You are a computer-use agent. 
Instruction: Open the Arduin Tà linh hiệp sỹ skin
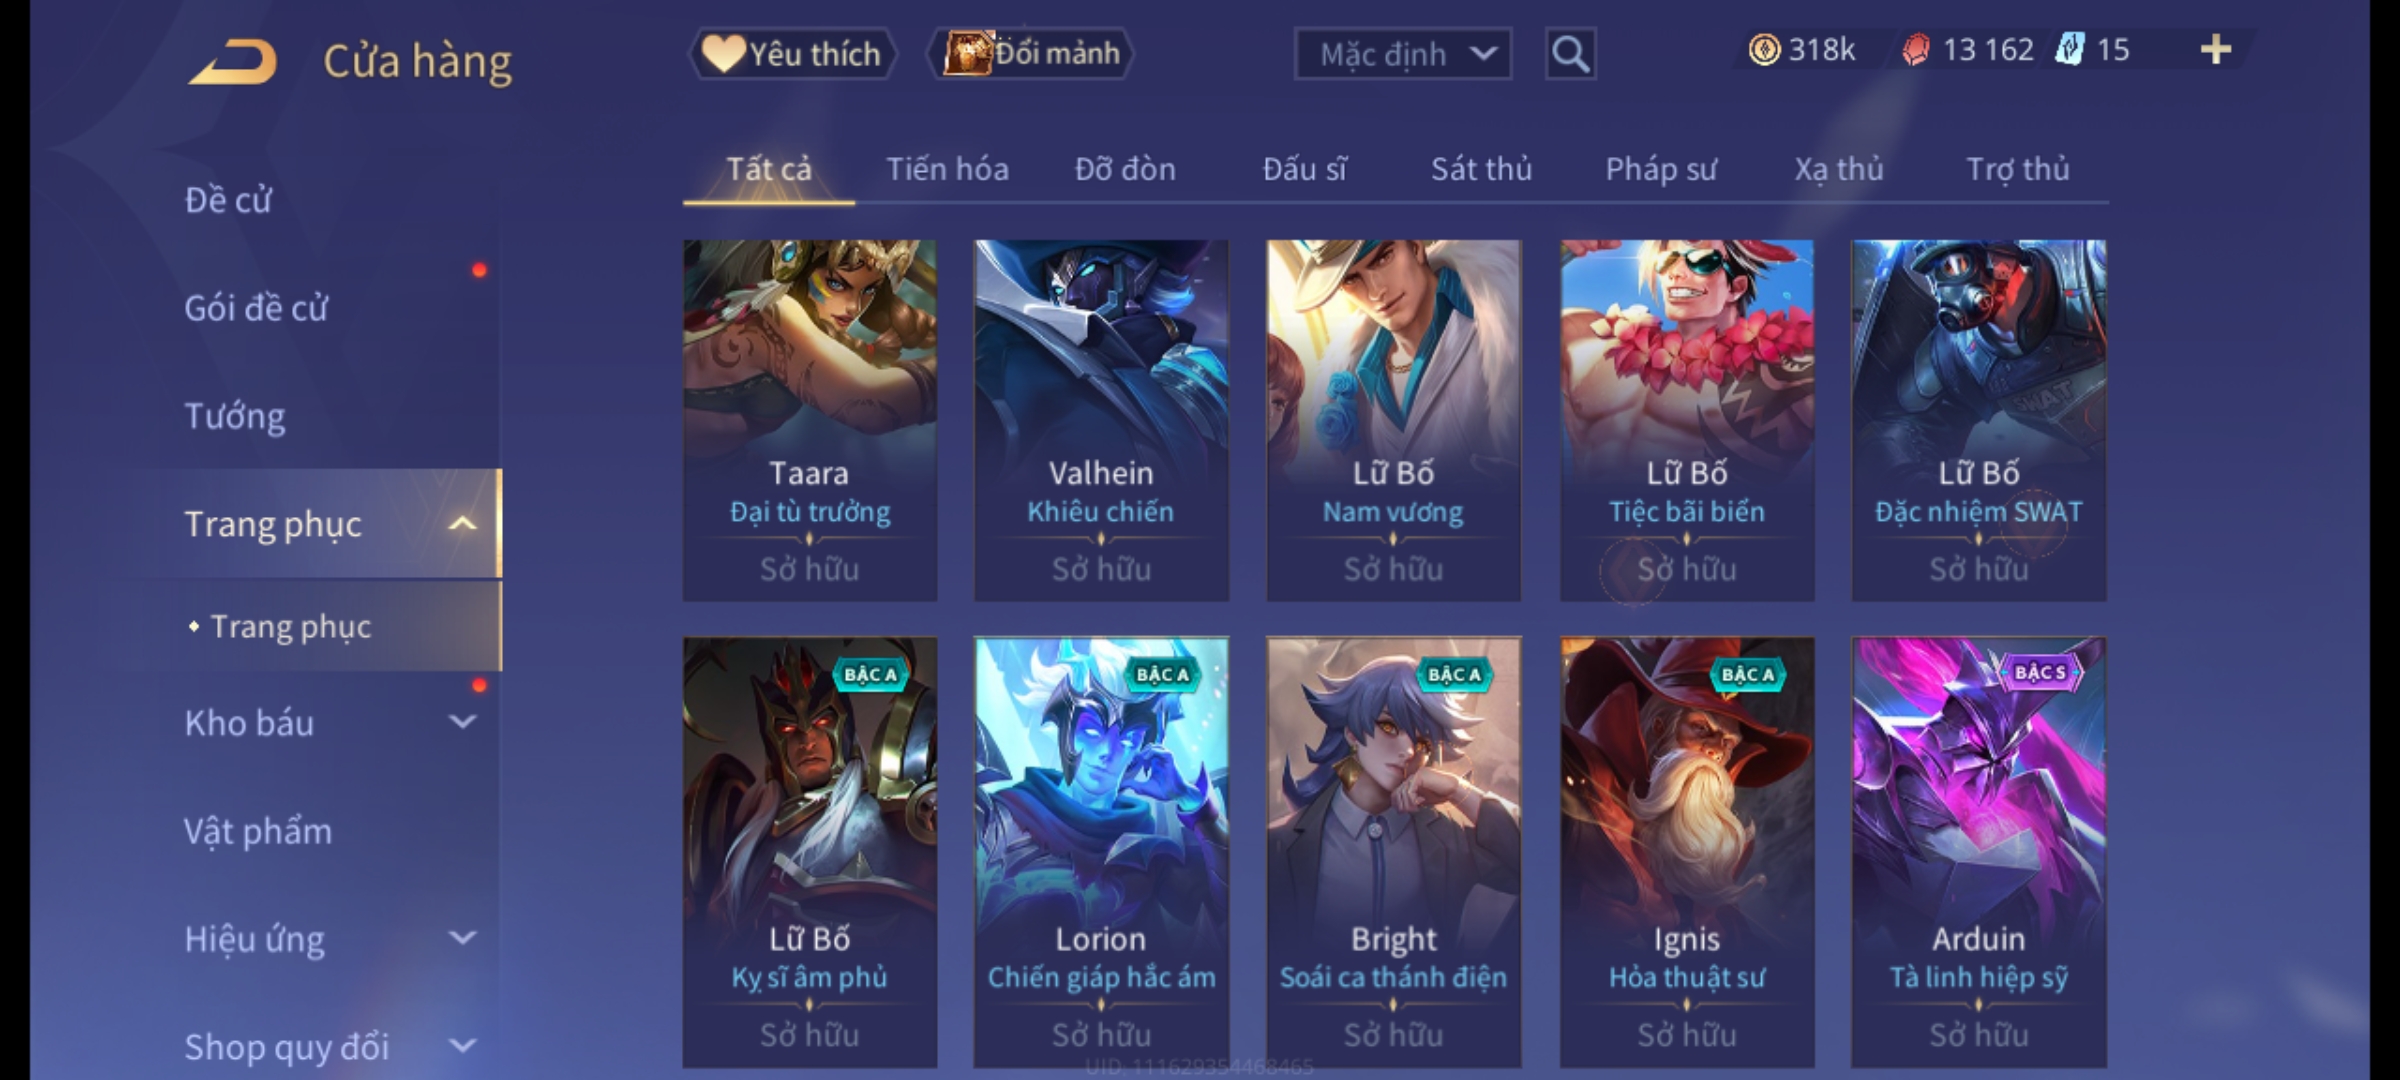point(1979,852)
